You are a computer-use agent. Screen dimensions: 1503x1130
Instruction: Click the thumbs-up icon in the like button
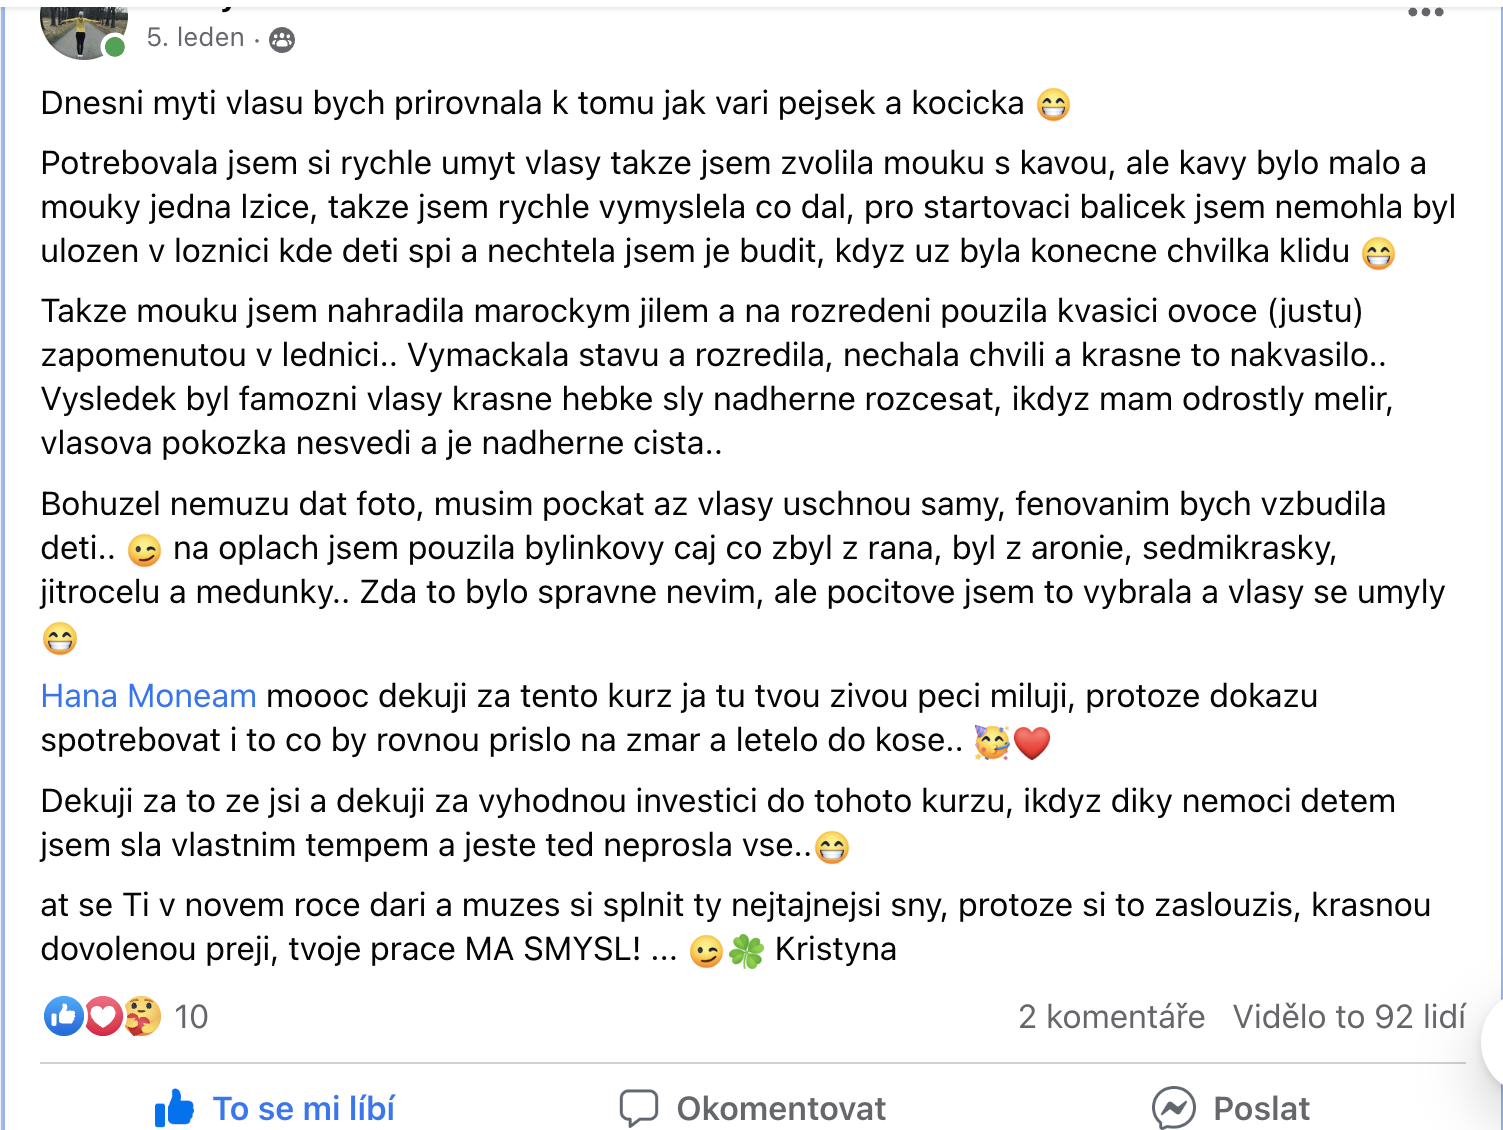coord(174,1108)
